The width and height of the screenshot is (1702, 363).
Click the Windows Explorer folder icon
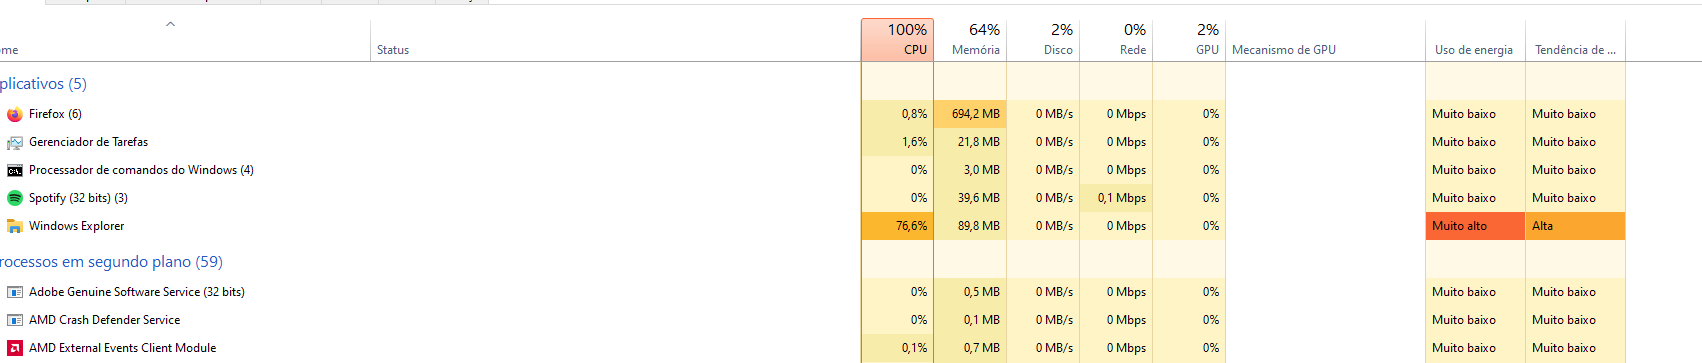pos(15,226)
